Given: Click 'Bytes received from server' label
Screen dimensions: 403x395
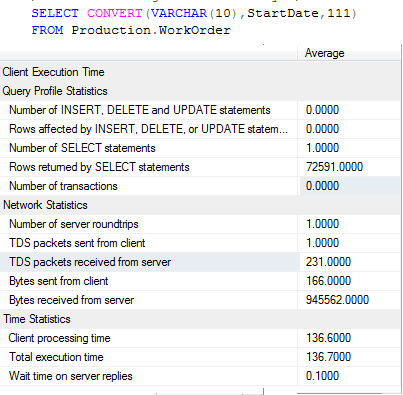Looking at the screenshot, I should coord(71,300).
